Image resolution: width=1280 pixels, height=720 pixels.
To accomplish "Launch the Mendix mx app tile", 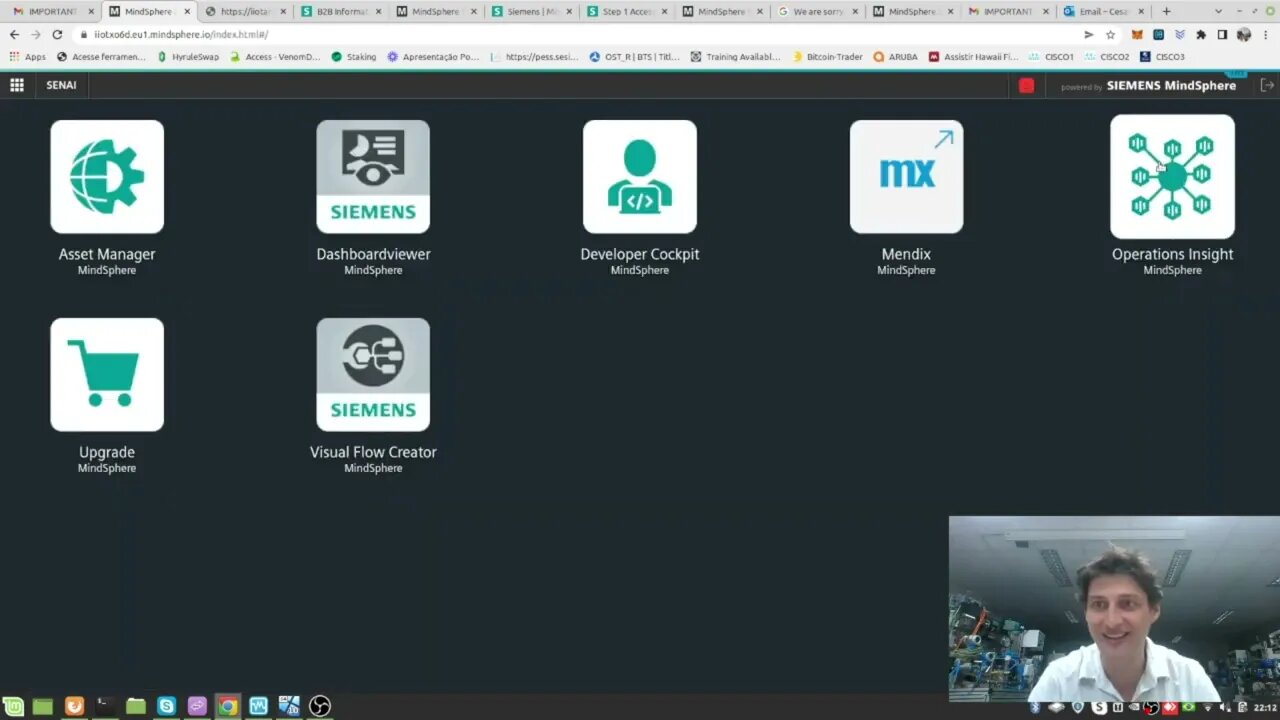I will tap(906, 177).
